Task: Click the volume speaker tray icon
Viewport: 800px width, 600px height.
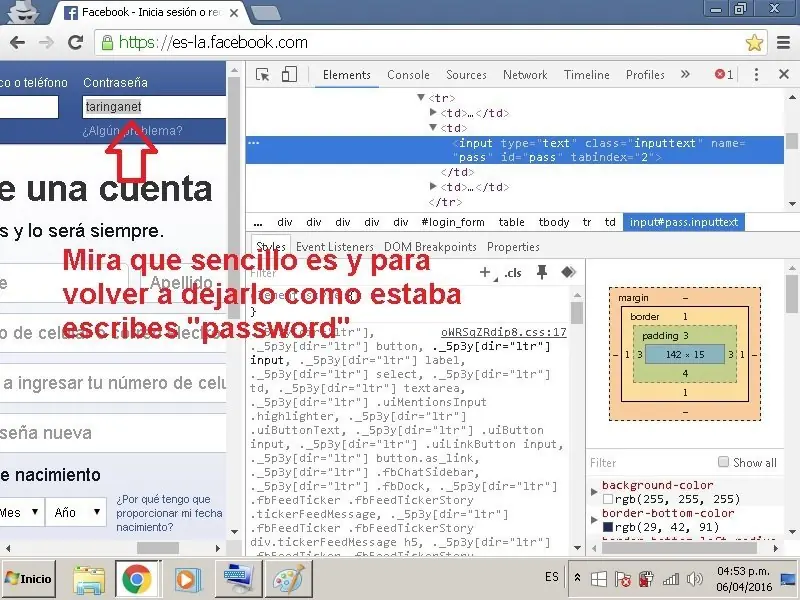Action: pyautogui.click(x=695, y=579)
